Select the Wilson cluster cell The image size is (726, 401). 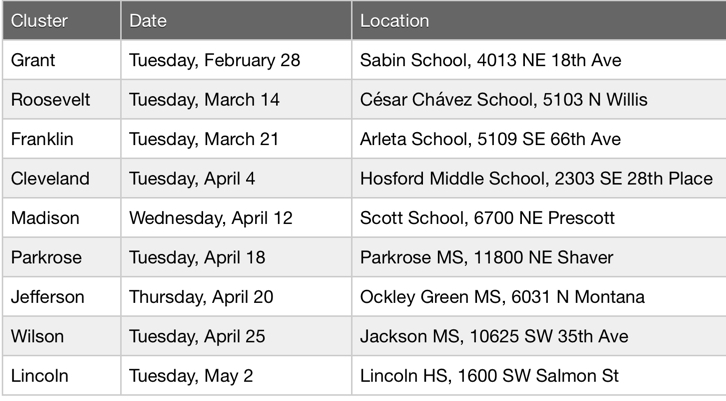tap(62, 336)
